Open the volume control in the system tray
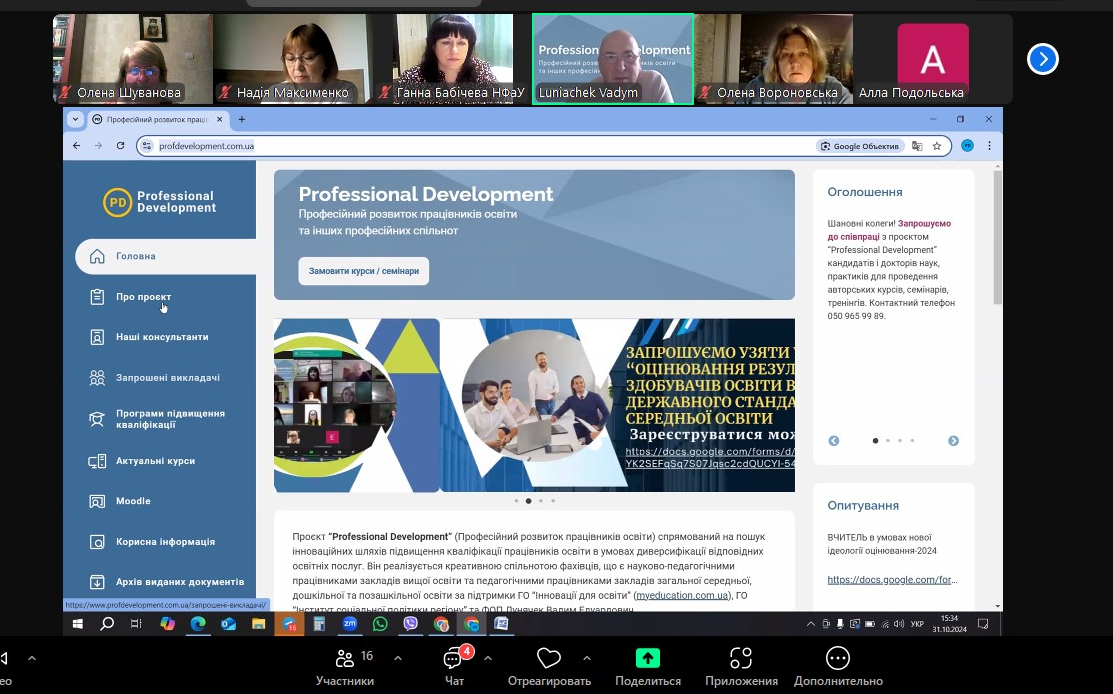Image resolution: width=1113 pixels, height=694 pixels. [899, 624]
